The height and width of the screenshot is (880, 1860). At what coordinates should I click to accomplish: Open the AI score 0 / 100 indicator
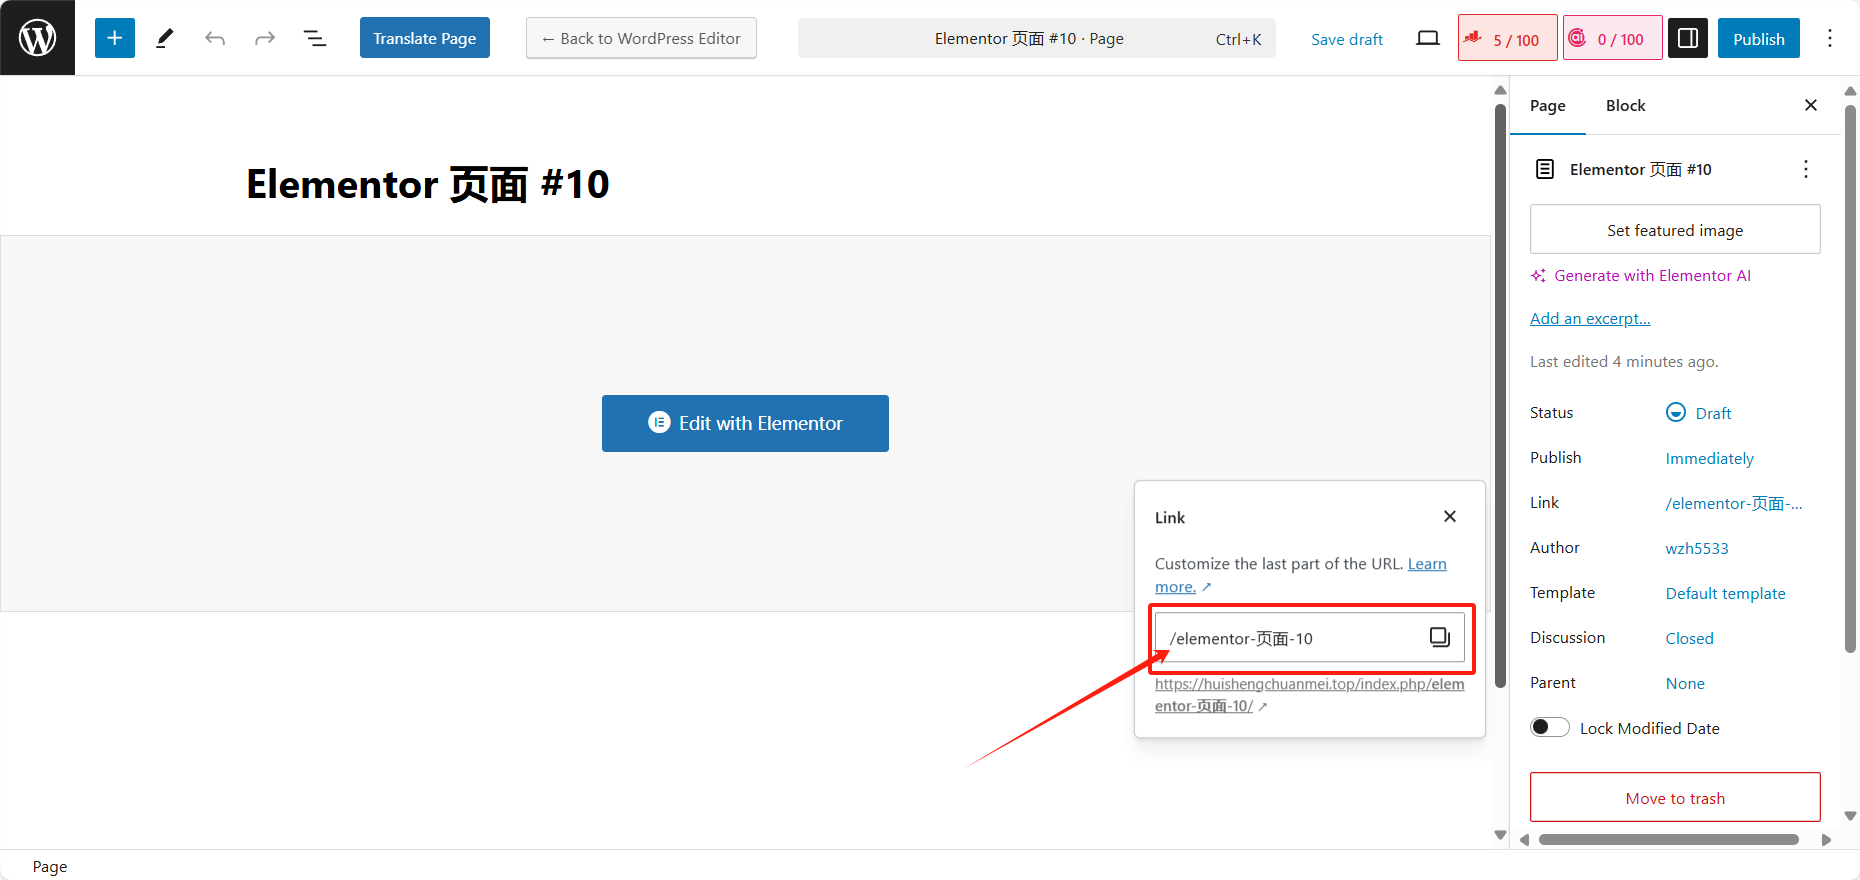pyautogui.click(x=1613, y=38)
